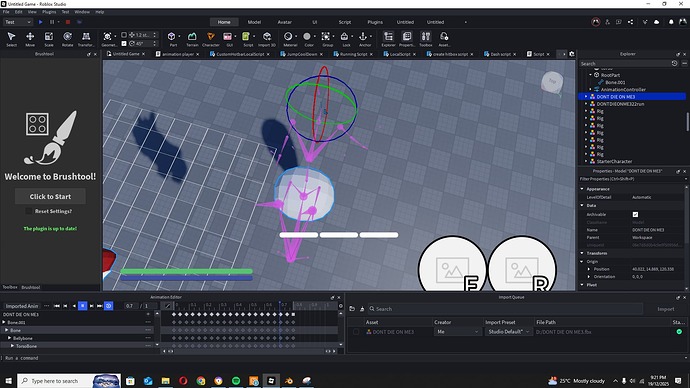Screen dimensions: 690x388
Task: Pause the running test
Action: [52, 22]
